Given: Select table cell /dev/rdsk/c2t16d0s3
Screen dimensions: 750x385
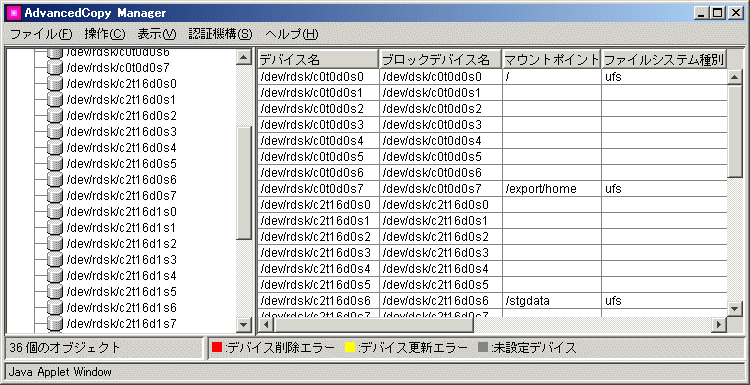Looking at the screenshot, I should pos(318,253).
